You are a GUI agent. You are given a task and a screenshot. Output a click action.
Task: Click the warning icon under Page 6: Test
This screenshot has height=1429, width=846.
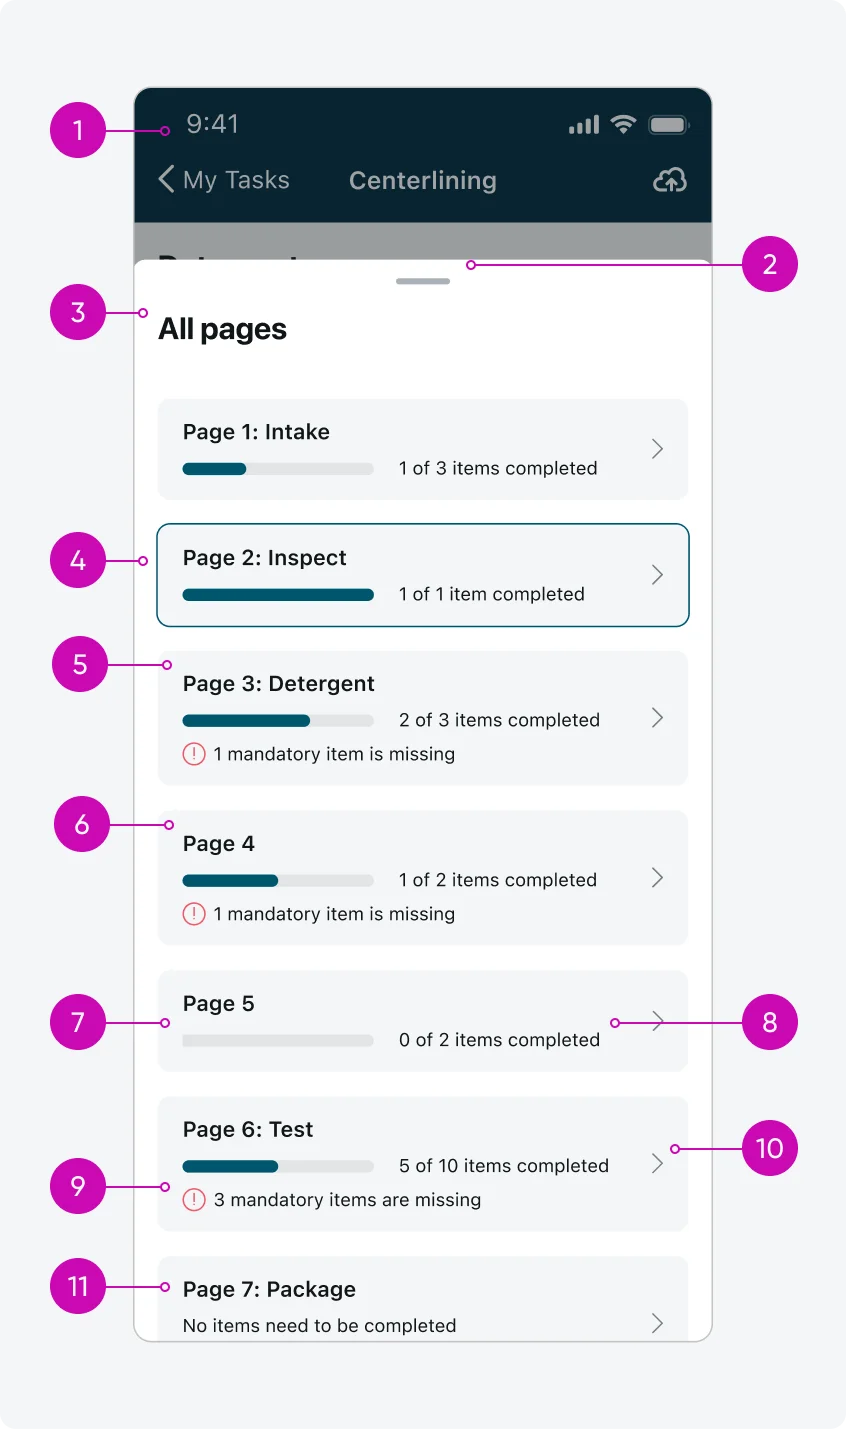click(194, 1200)
